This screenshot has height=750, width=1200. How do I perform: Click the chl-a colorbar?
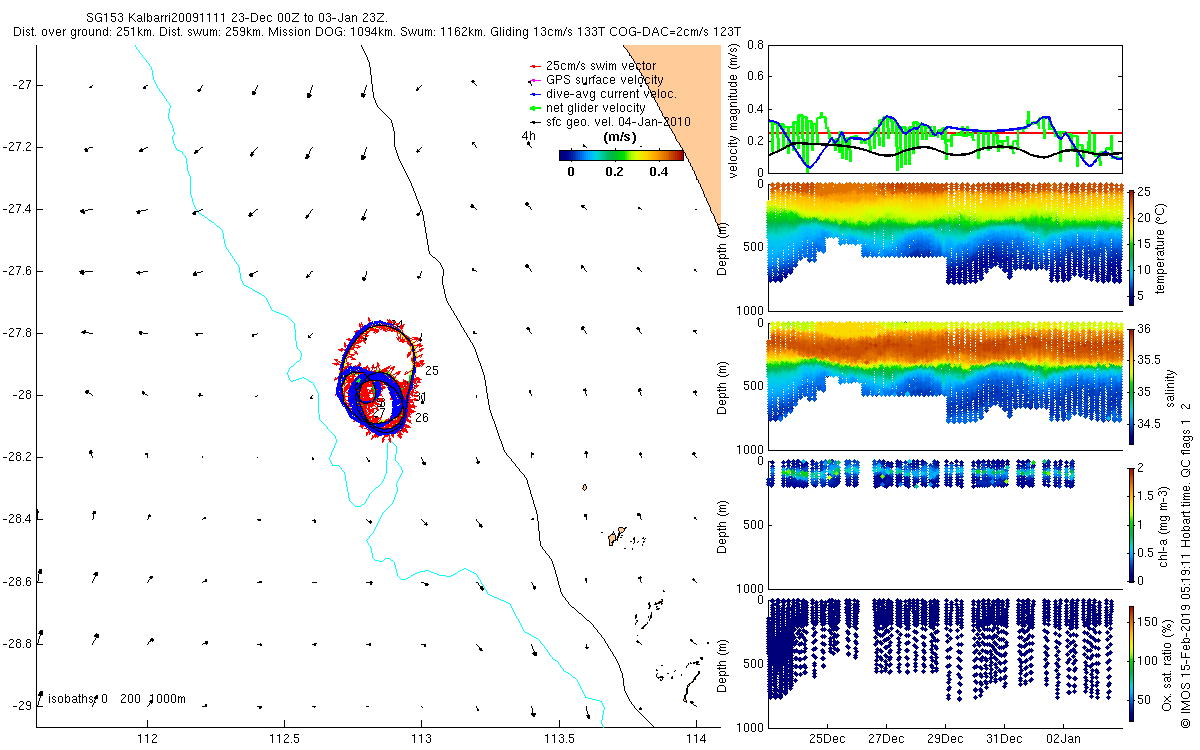(x=1132, y=523)
